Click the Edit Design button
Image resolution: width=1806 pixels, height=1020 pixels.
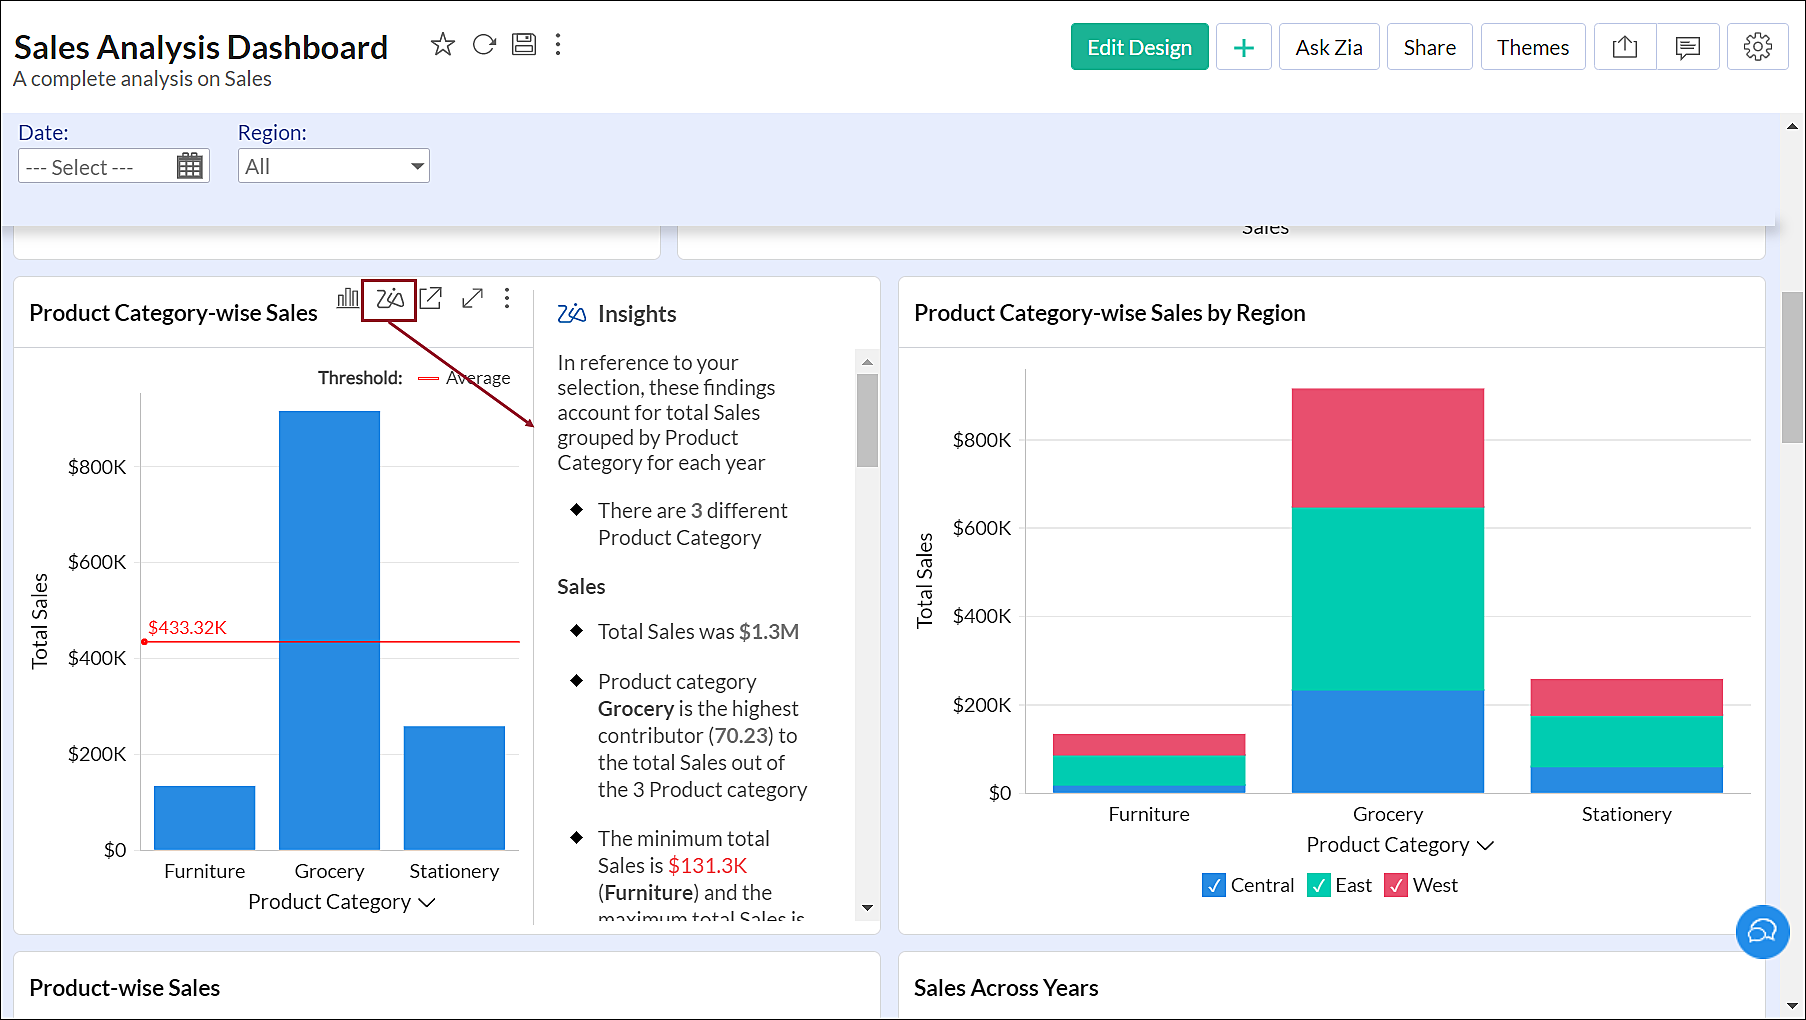click(x=1139, y=47)
